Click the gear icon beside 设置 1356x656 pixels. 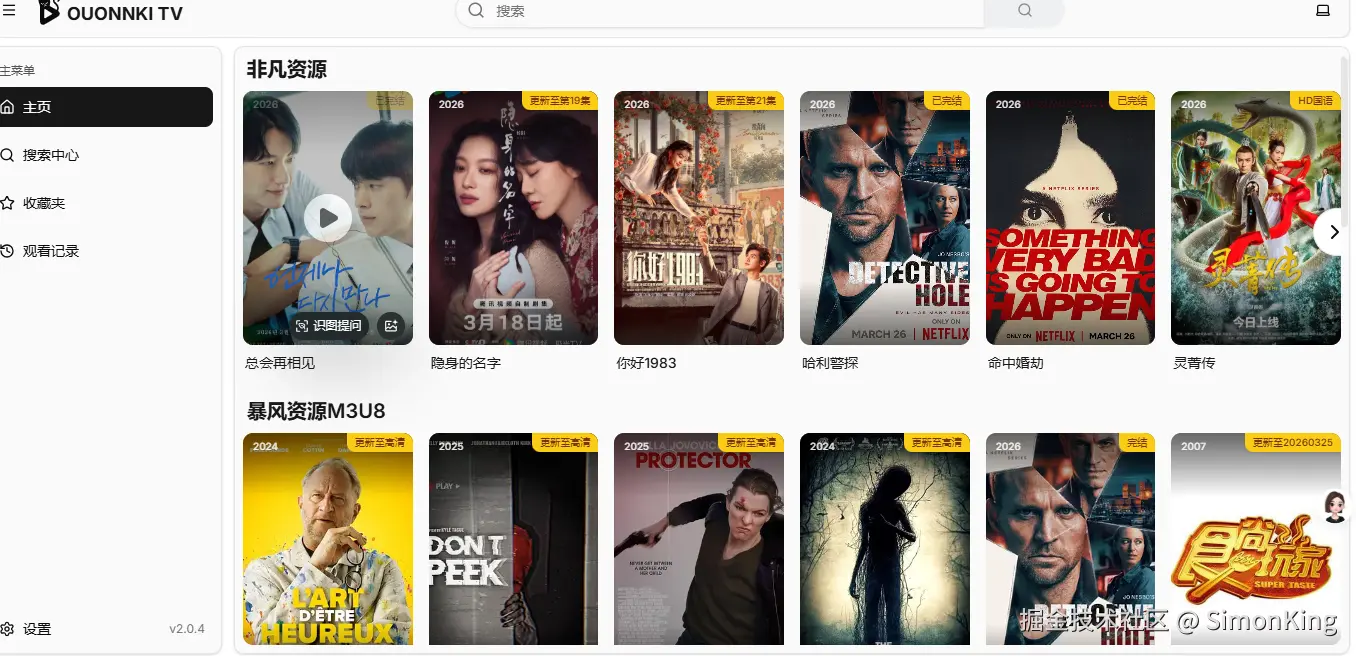point(7,629)
